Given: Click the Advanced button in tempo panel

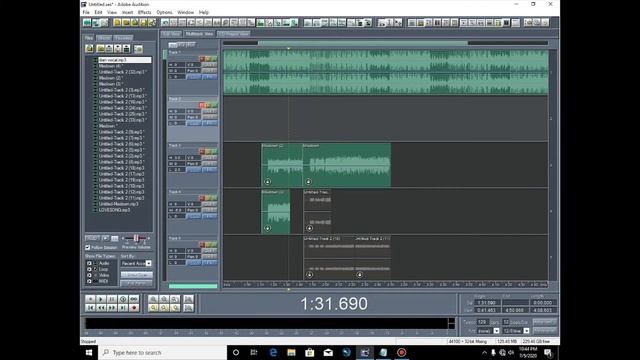Looking at the screenshot, I should tap(545, 322).
